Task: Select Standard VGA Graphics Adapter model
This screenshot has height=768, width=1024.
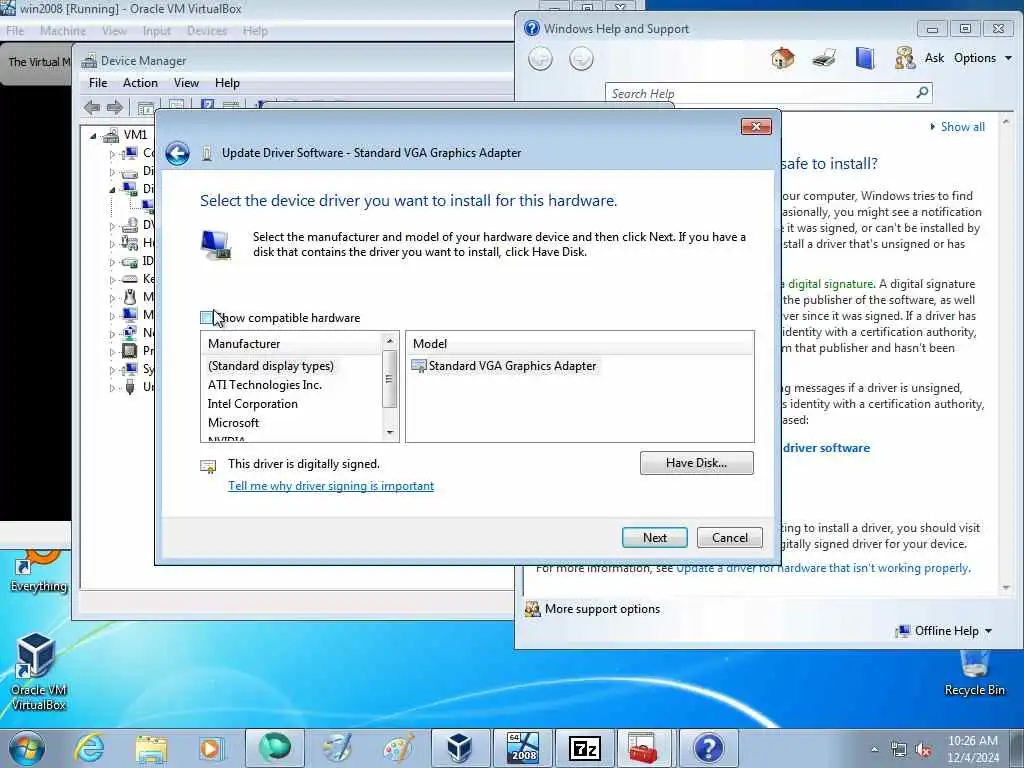Action: click(x=504, y=366)
